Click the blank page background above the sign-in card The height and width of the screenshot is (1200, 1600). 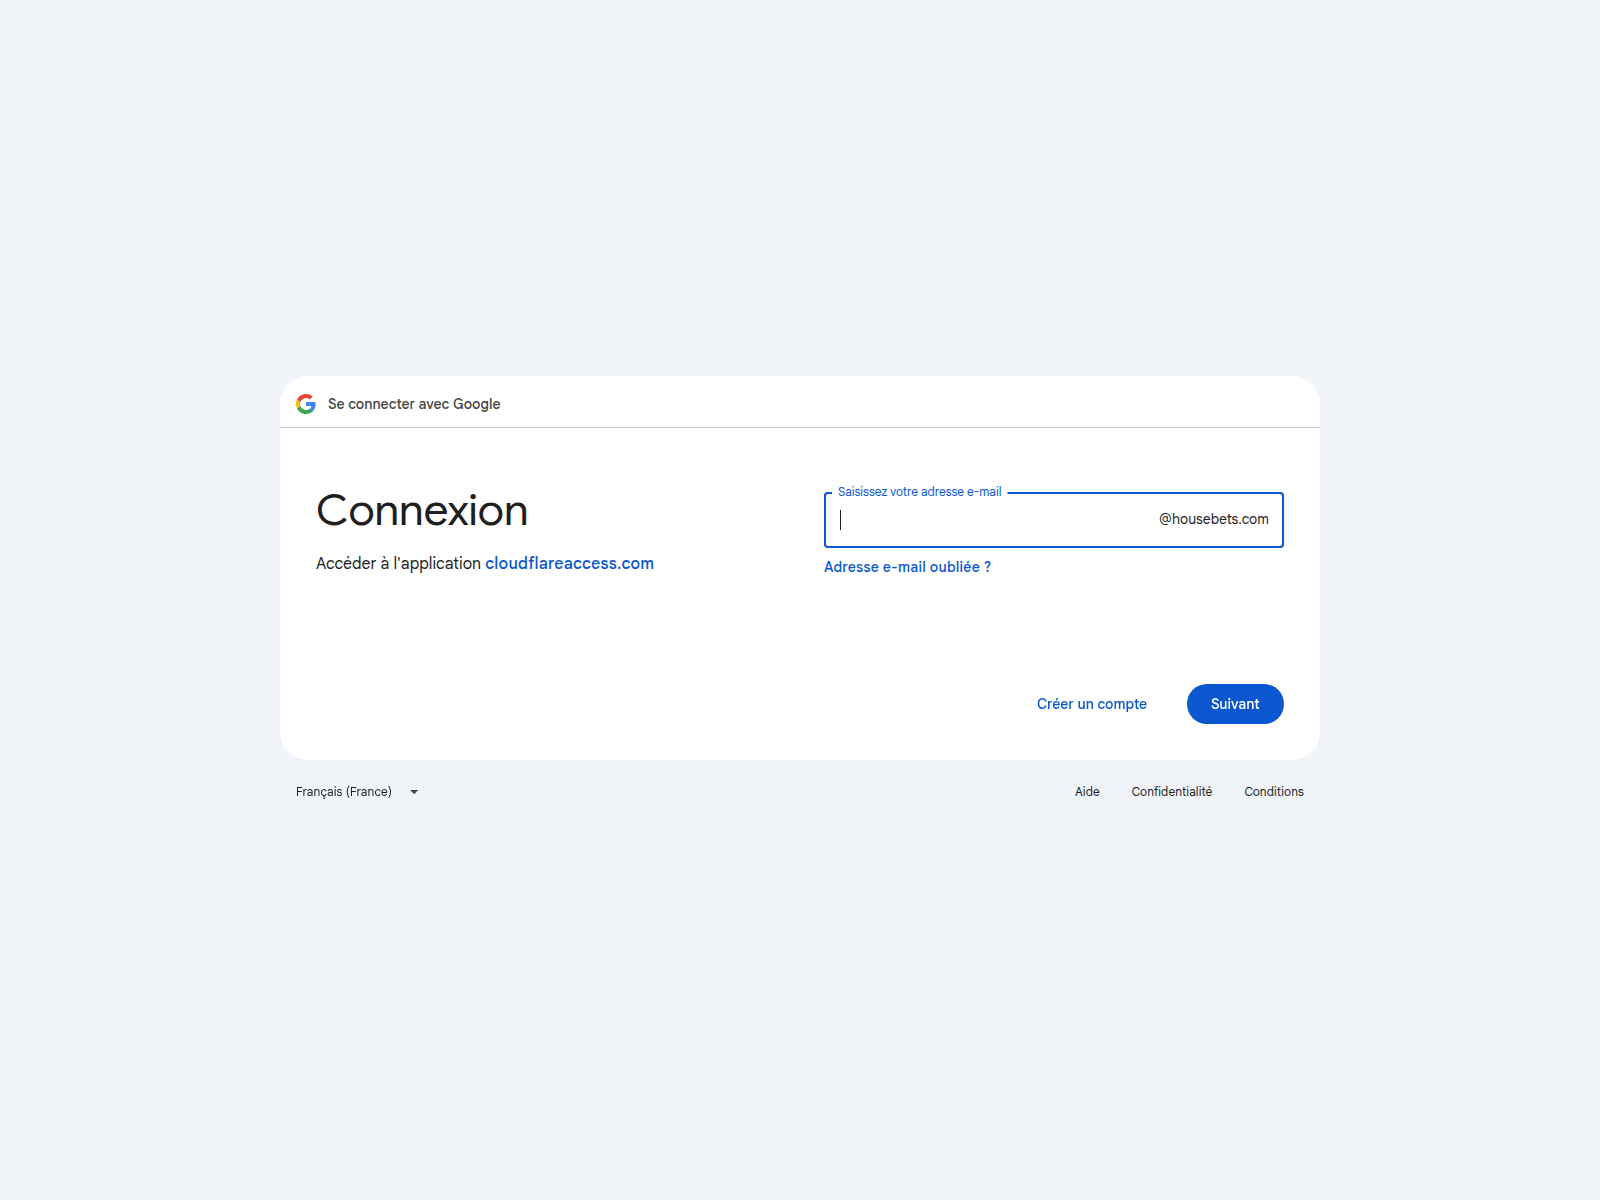800,190
